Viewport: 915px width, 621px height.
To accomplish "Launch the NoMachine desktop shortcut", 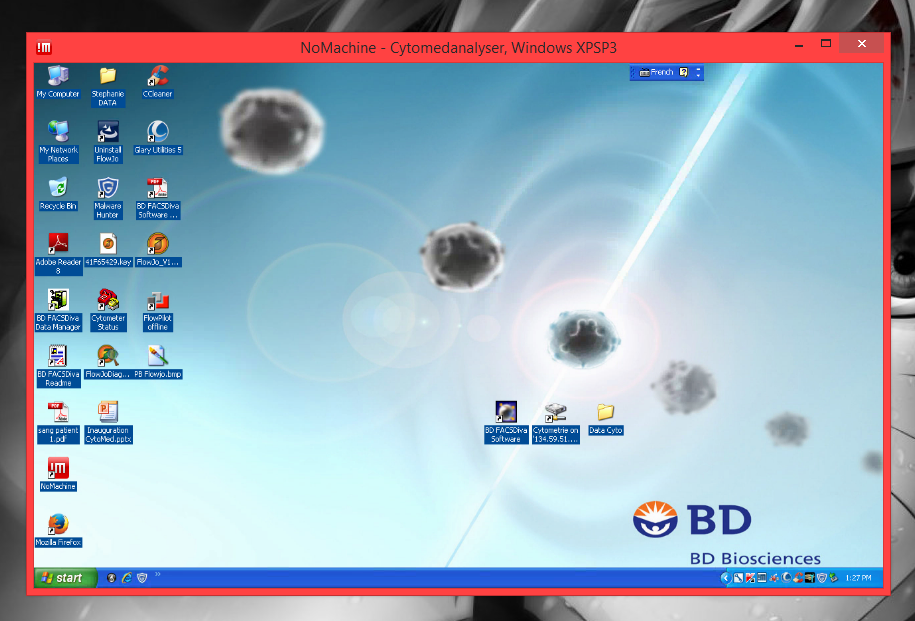I will (x=58, y=474).
